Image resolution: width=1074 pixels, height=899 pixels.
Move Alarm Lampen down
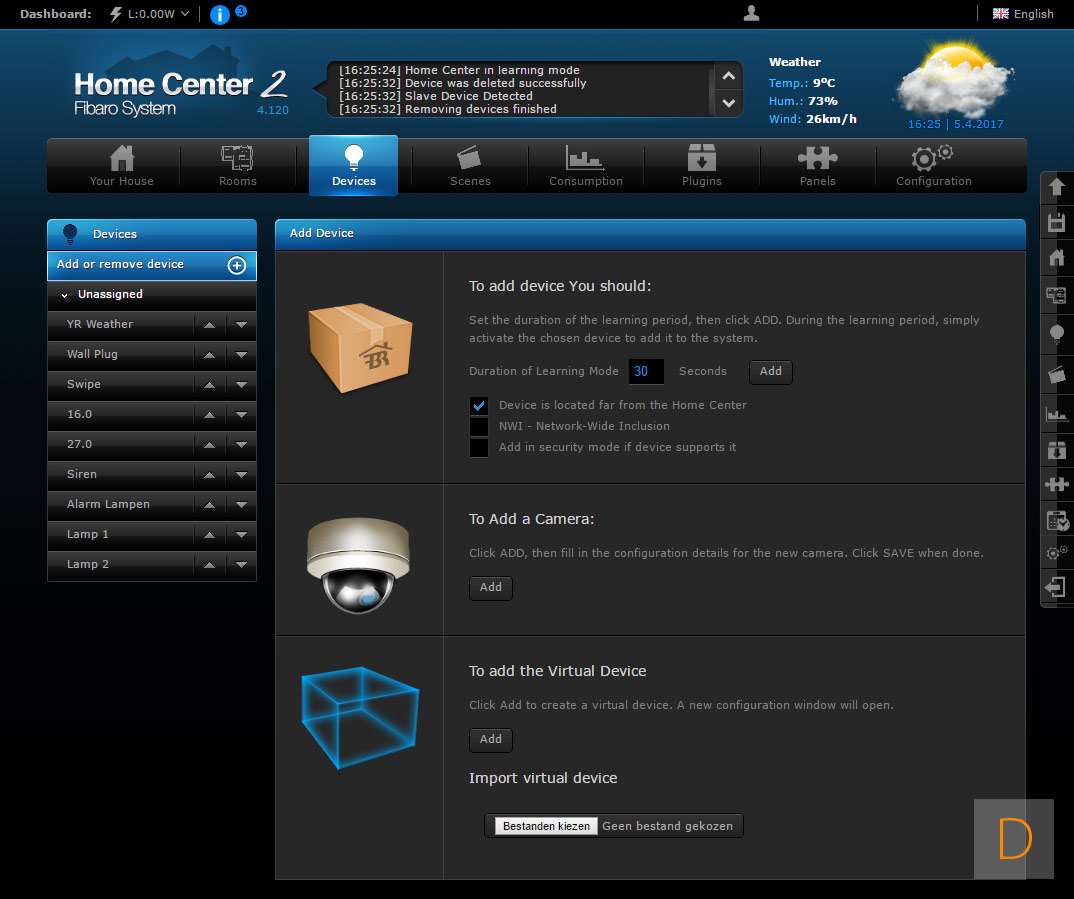click(x=241, y=505)
